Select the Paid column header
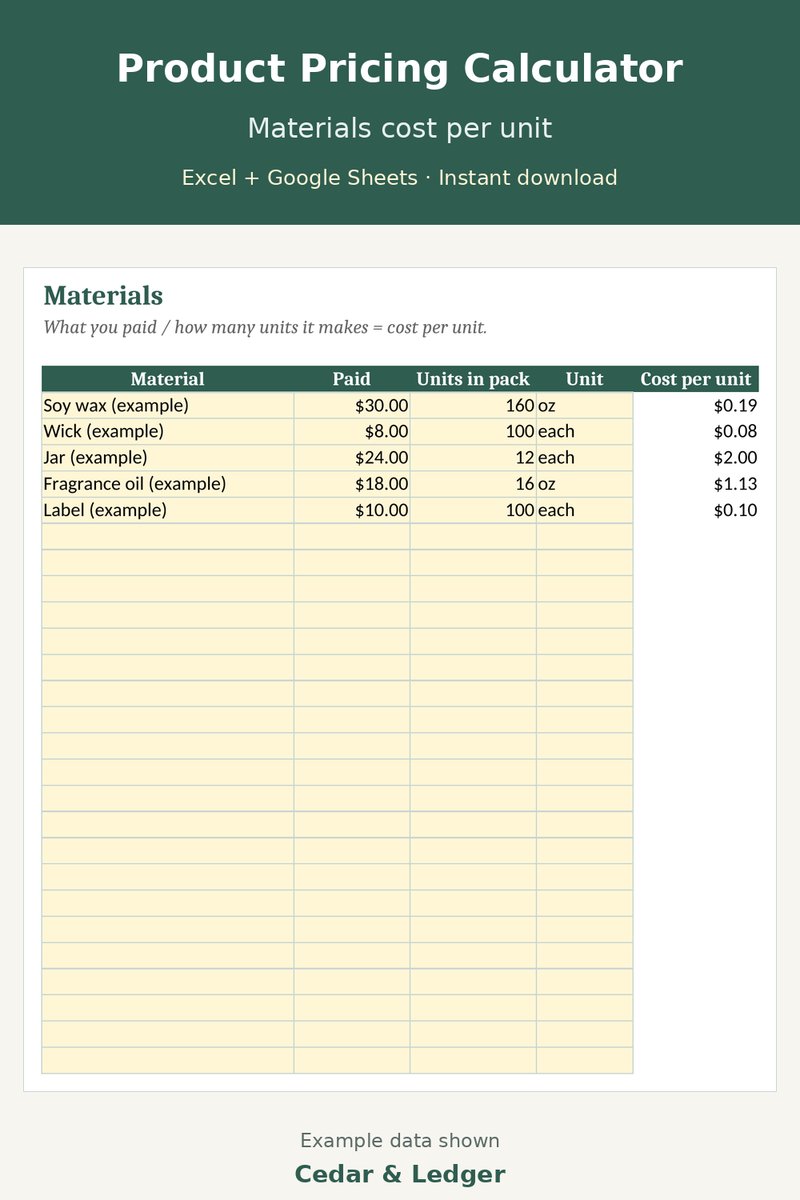800x1200 pixels. coord(352,379)
